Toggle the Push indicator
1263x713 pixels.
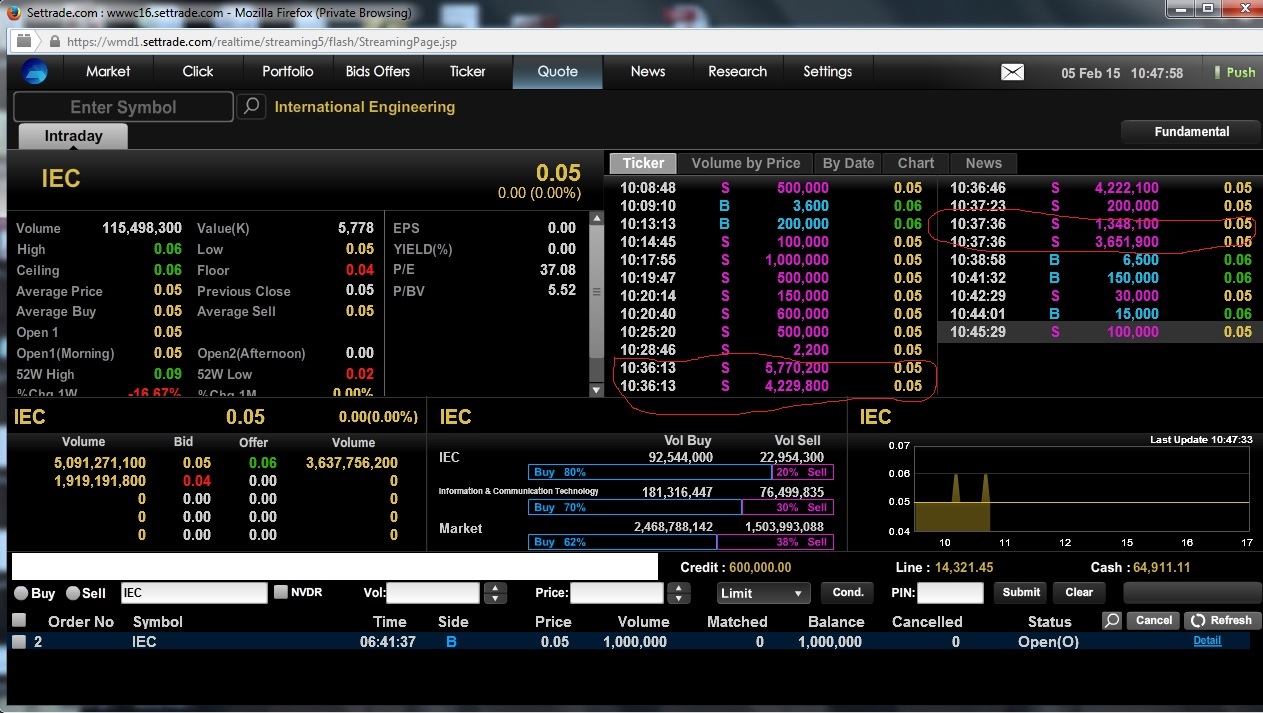(x=1234, y=72)
